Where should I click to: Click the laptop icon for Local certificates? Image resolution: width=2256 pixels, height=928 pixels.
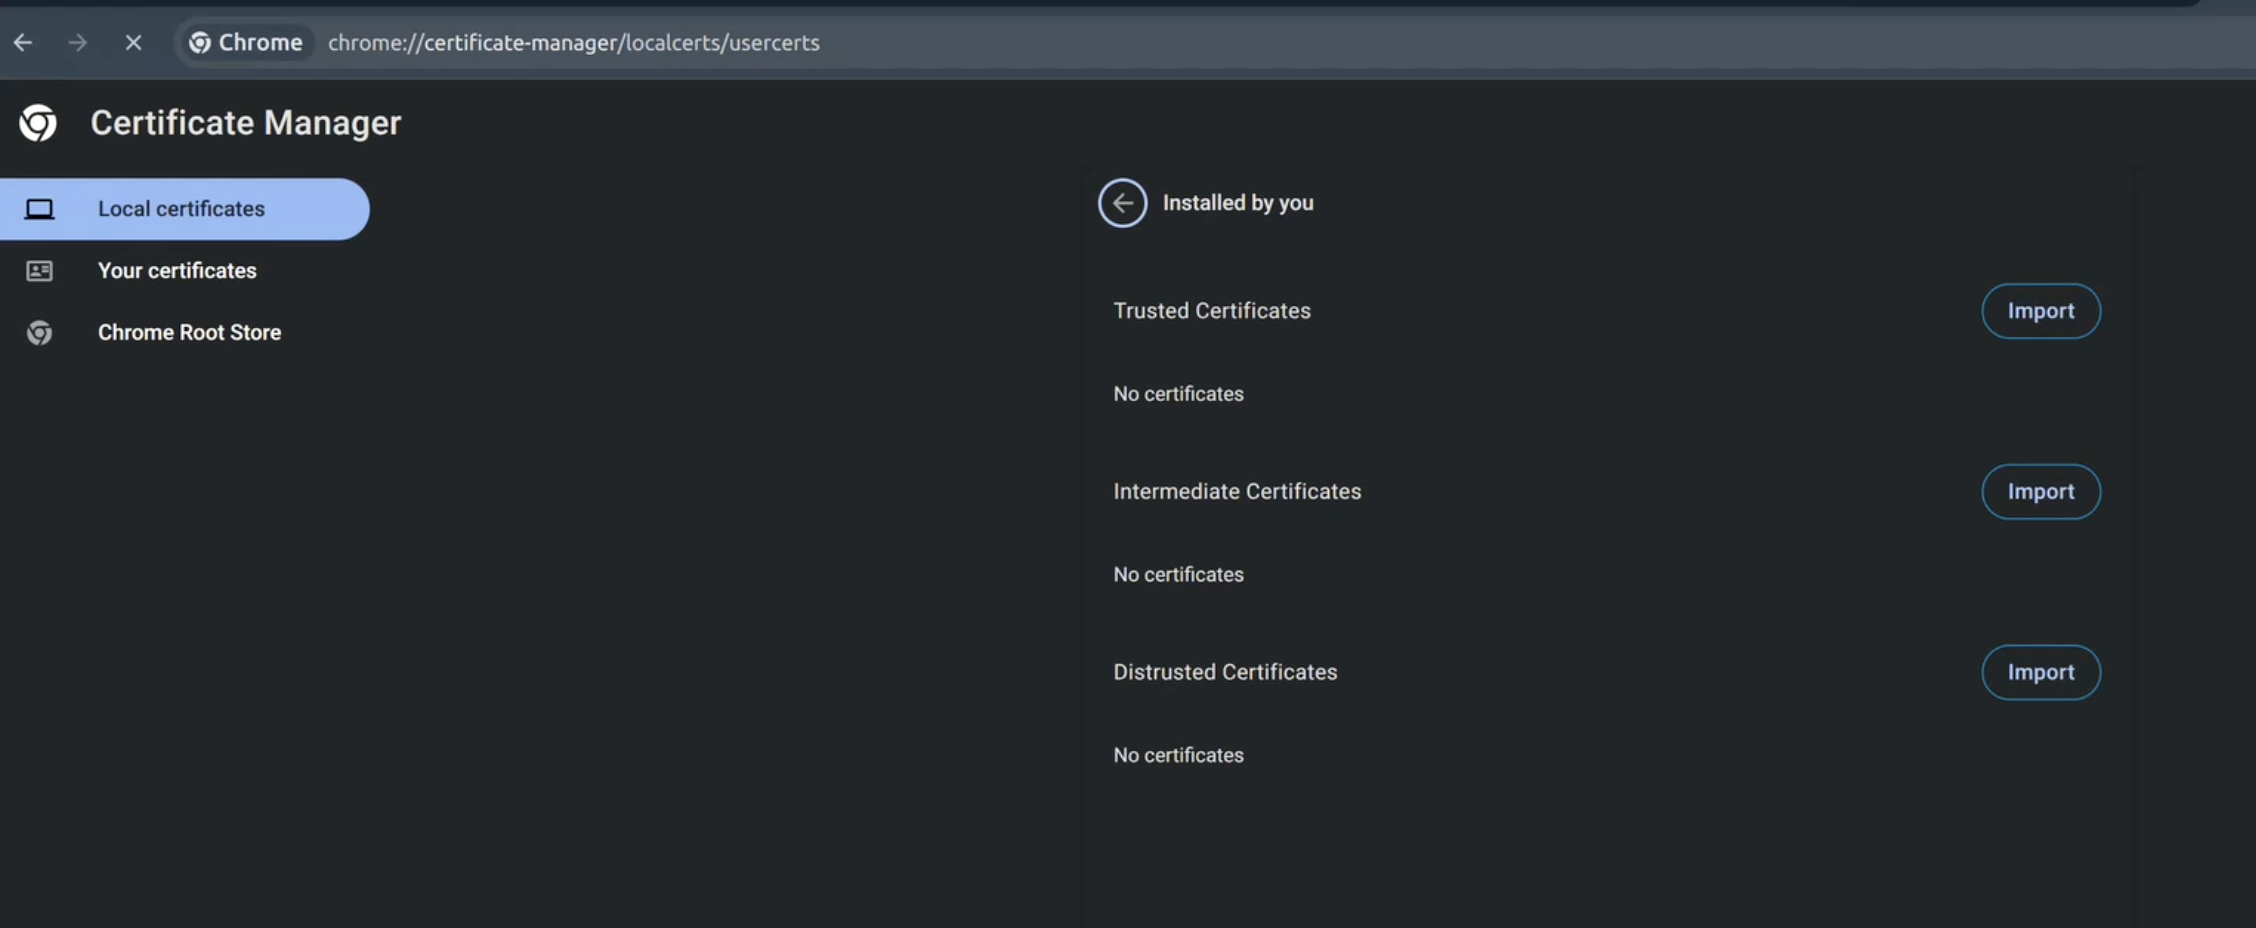point(40,209)
